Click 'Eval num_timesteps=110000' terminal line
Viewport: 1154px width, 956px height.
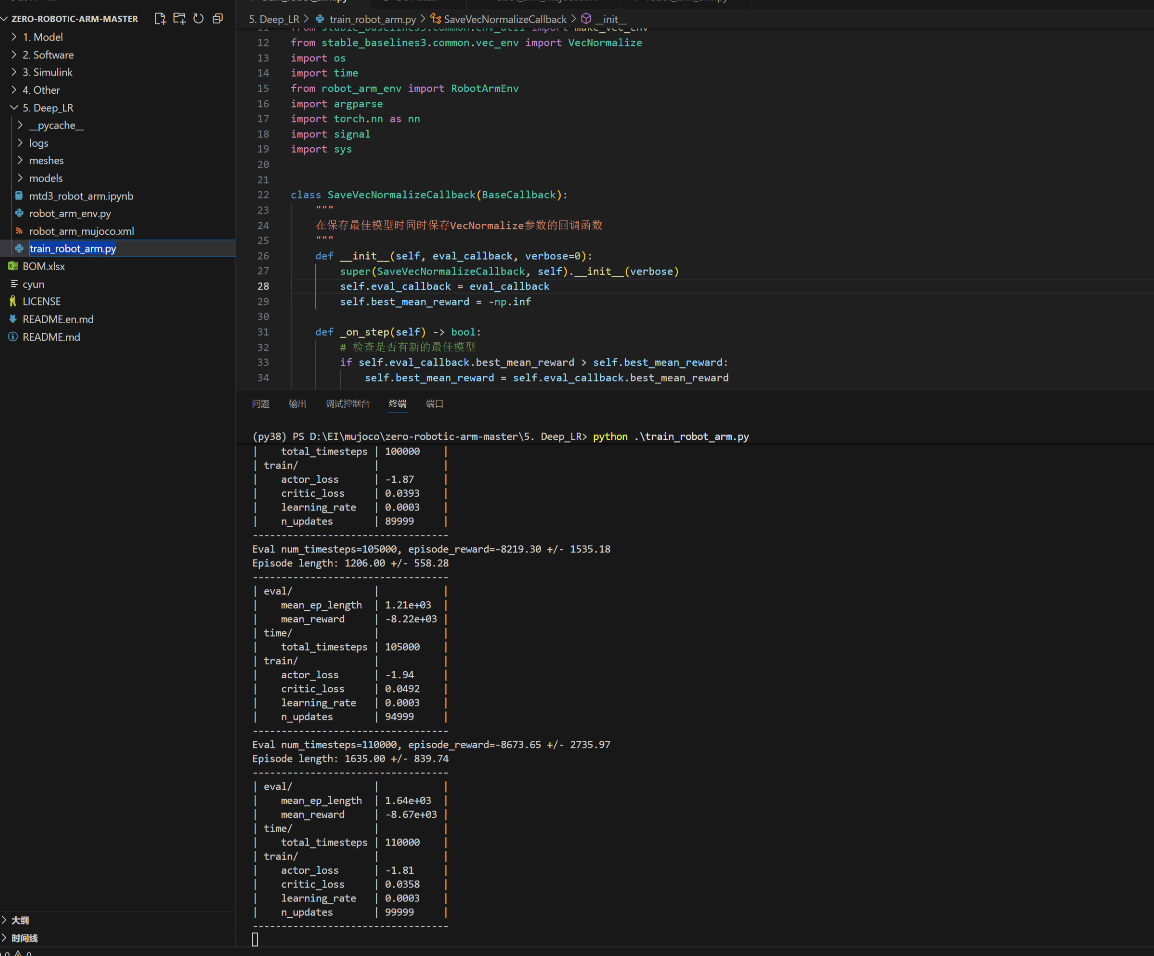tap(431, 745)
